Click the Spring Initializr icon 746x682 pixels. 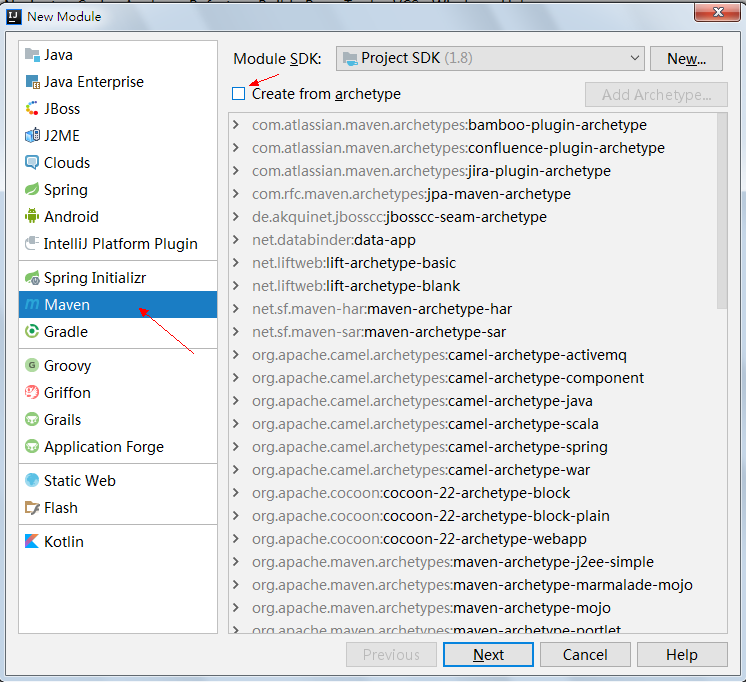(32, 277)
